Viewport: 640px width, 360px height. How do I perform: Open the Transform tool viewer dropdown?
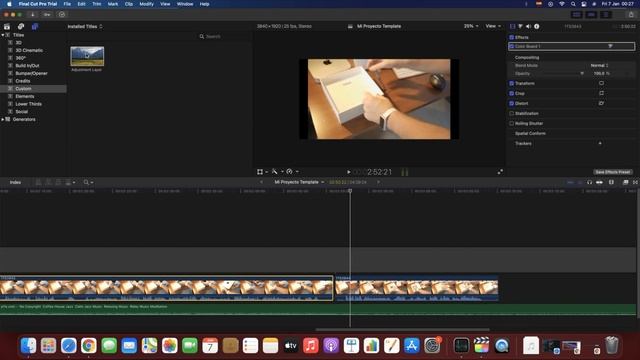point(262,172)
